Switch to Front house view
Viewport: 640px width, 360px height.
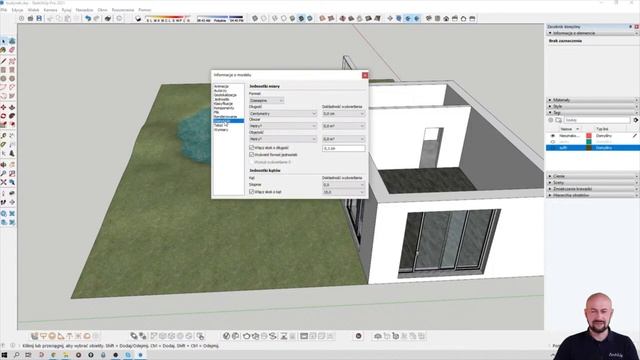(x=446, y=18)
